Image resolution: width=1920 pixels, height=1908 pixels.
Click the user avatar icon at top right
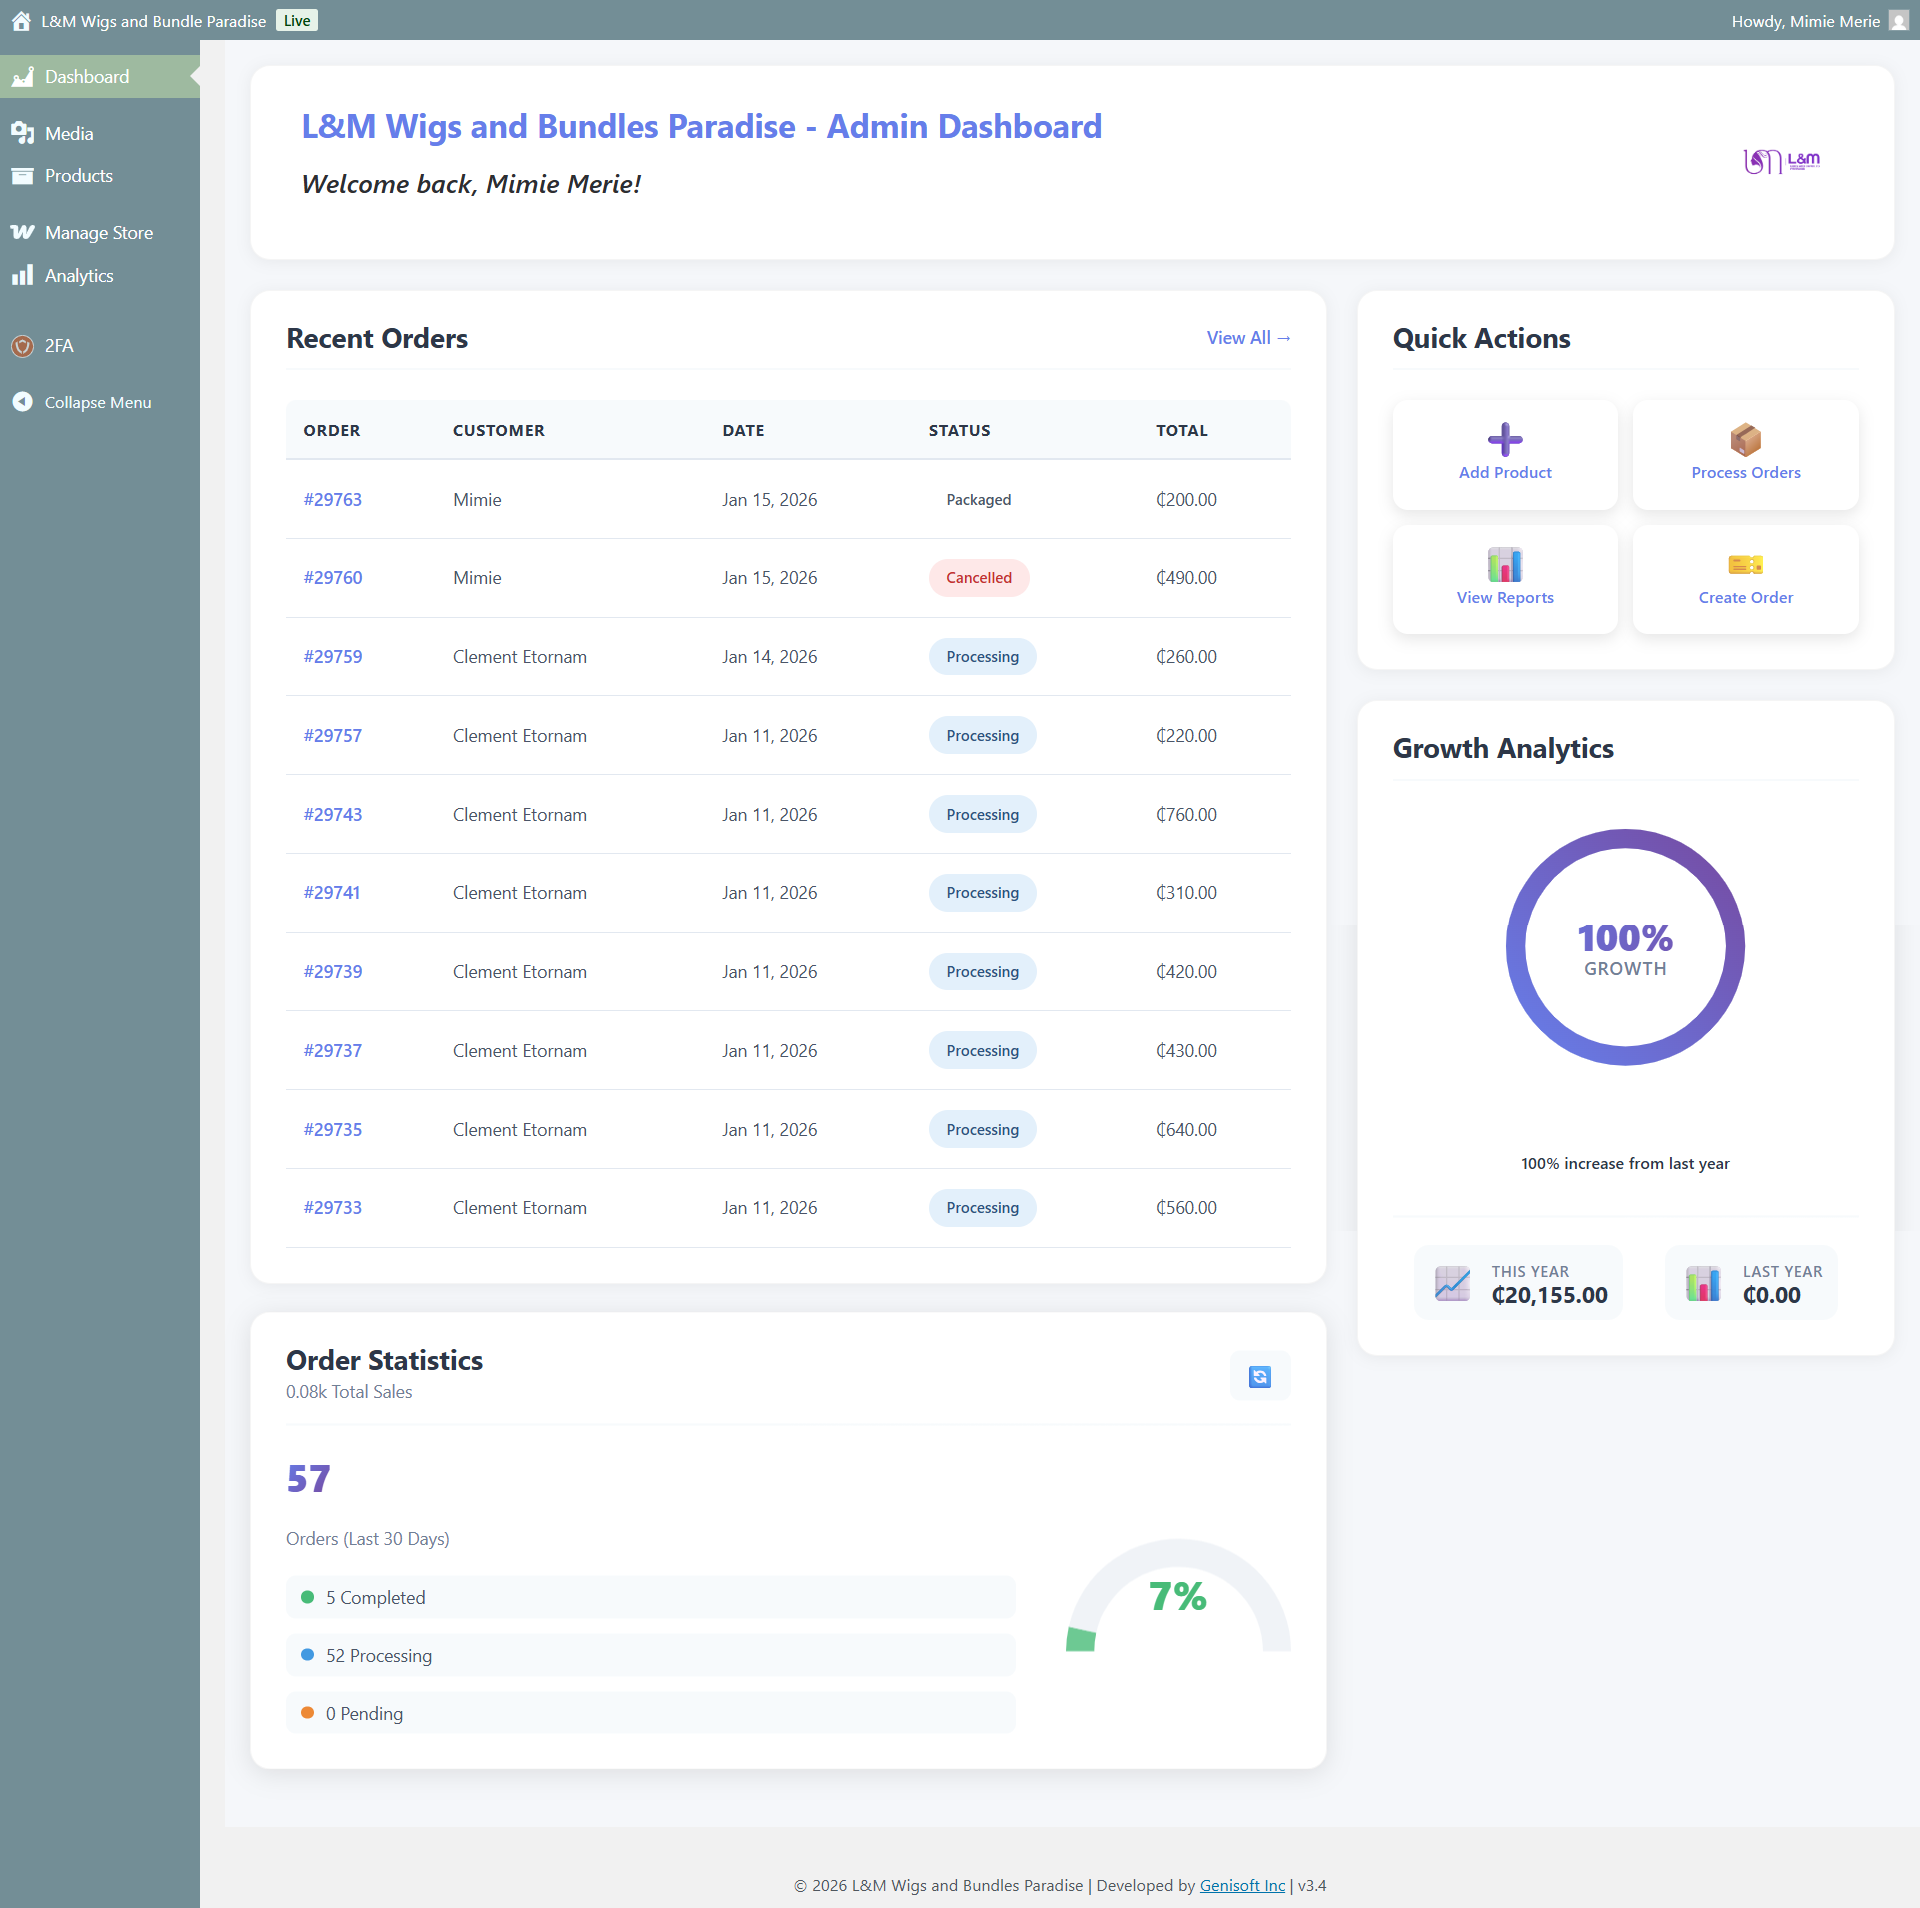click(x=1898, y=21)
